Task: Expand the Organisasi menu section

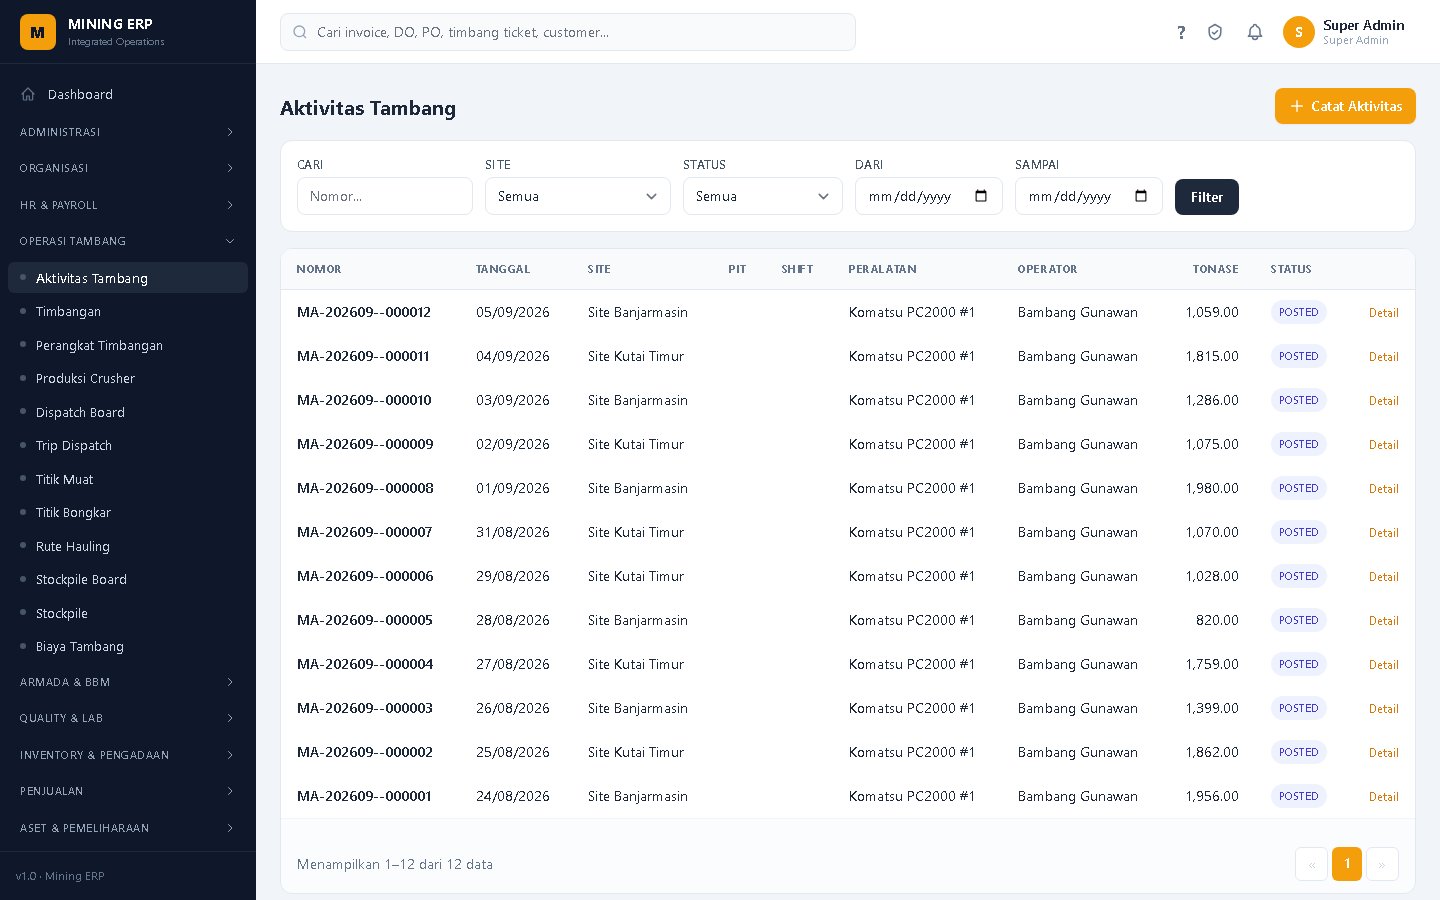Action: coord(128,168)
